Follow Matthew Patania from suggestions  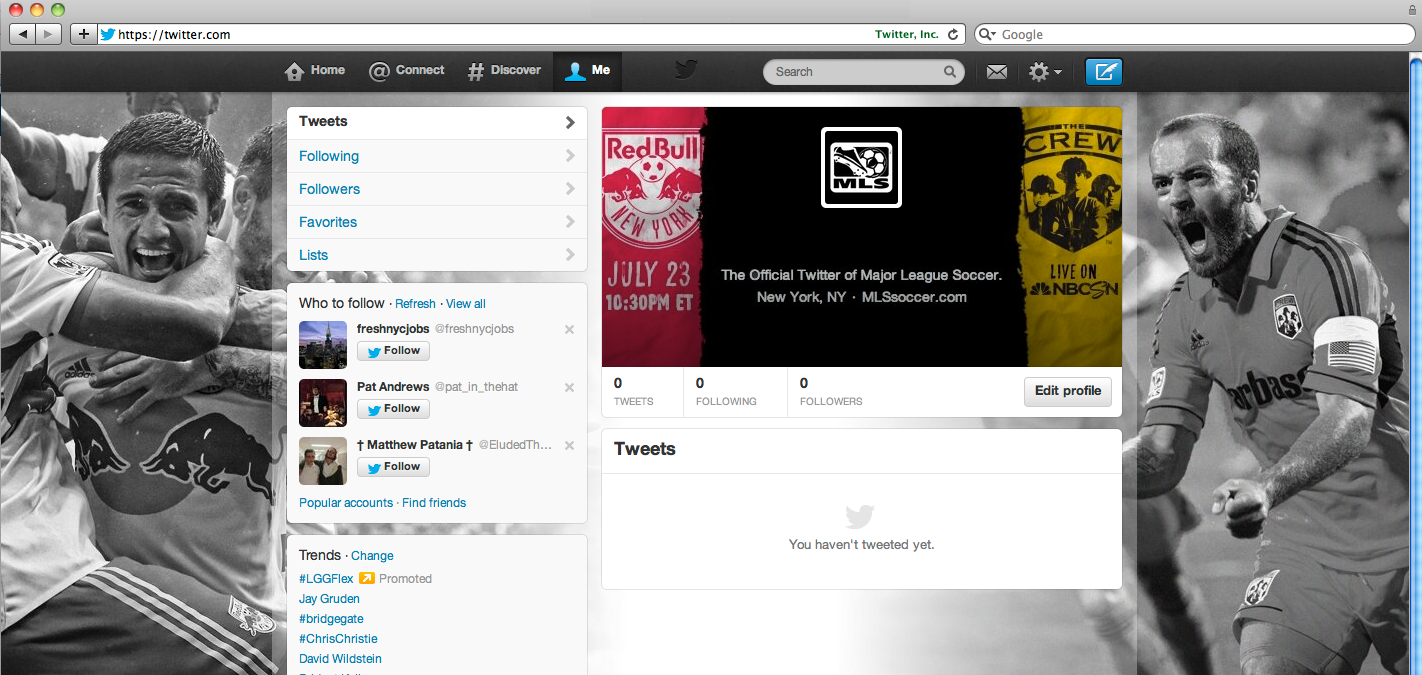[392, 466]
